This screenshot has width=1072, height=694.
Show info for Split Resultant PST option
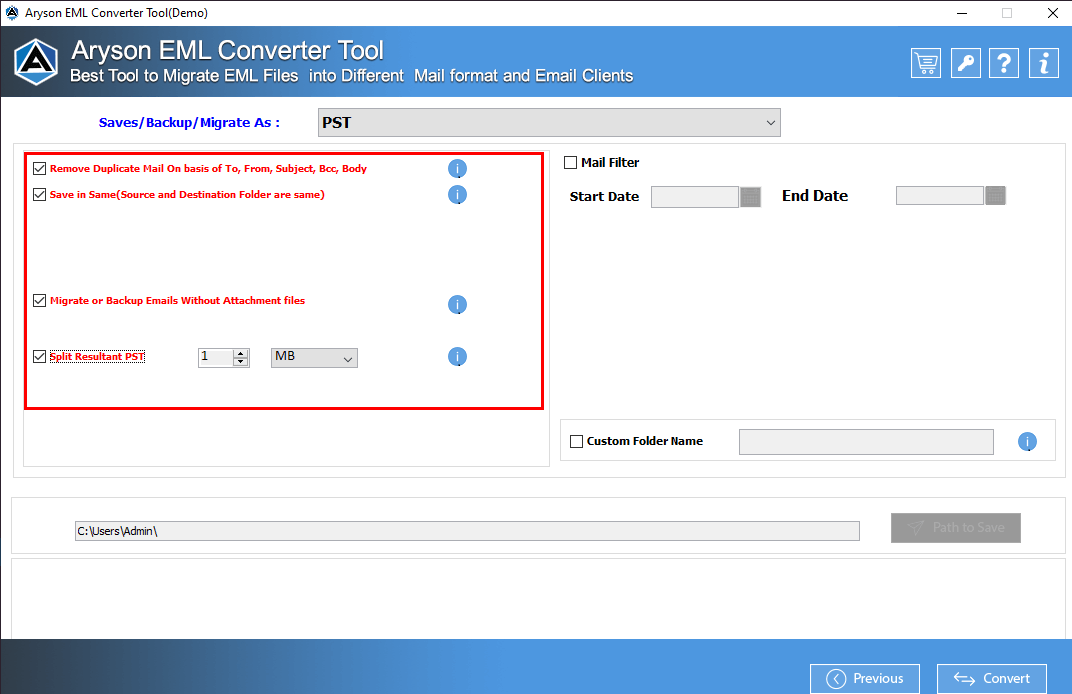tap(457, 356)
